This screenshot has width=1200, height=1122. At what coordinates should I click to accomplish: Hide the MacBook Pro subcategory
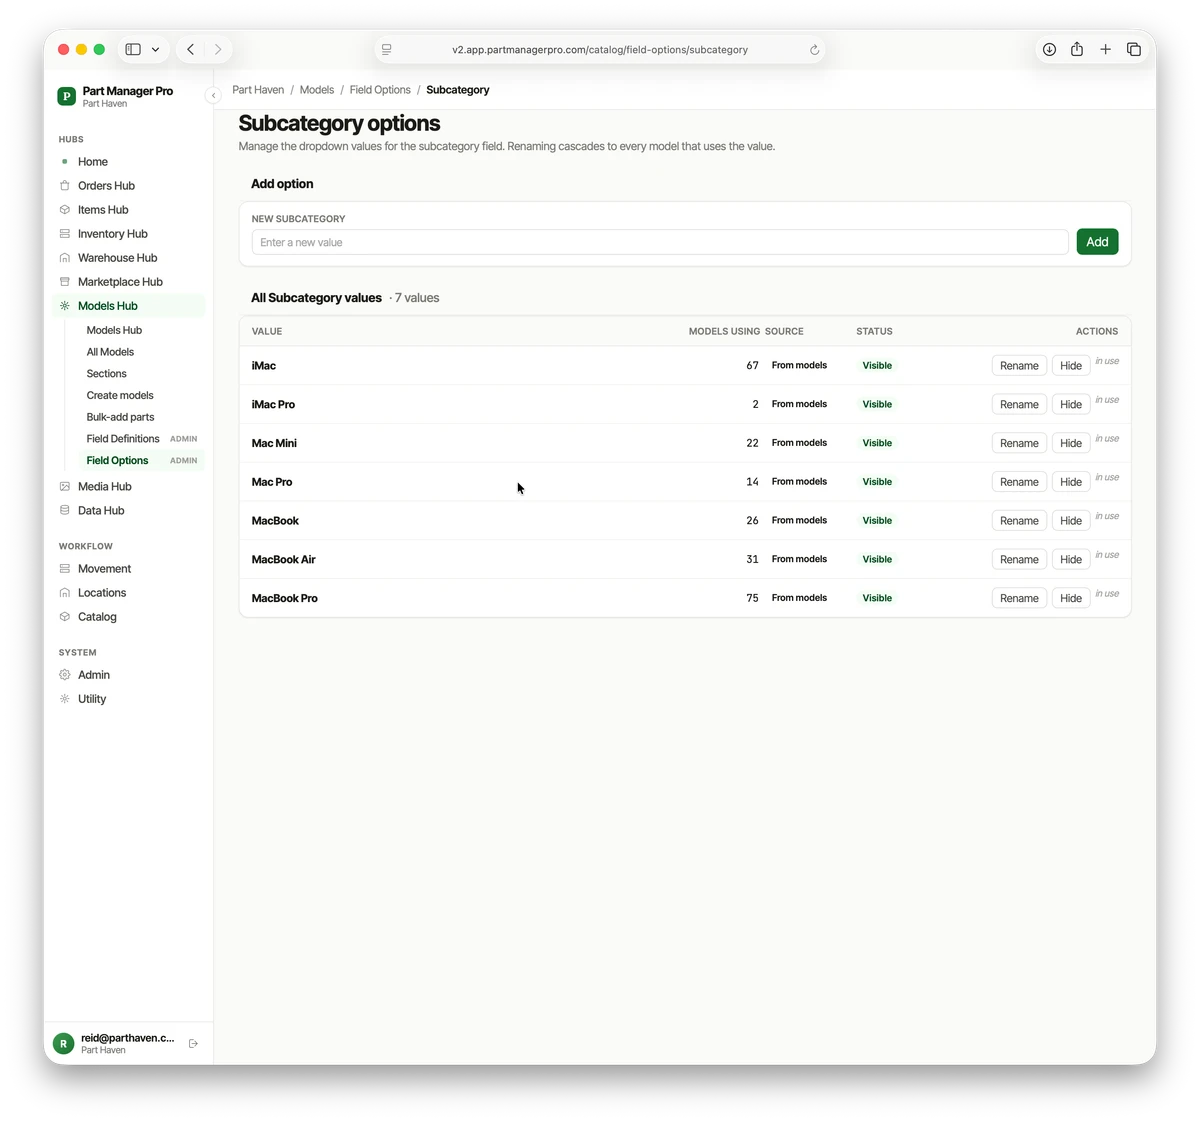click(1071, 599)
